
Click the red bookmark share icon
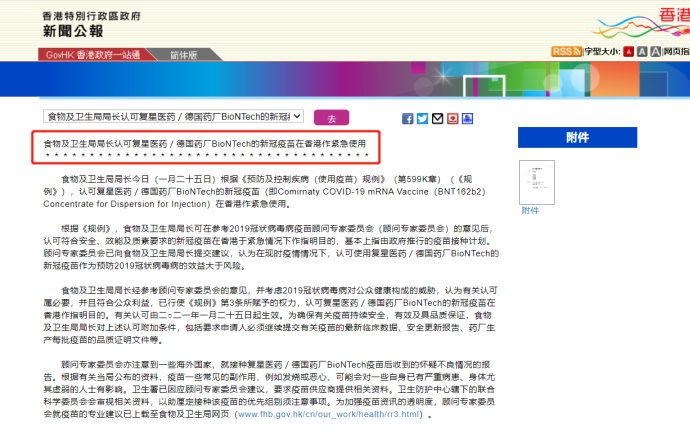[x=452, y=118]
